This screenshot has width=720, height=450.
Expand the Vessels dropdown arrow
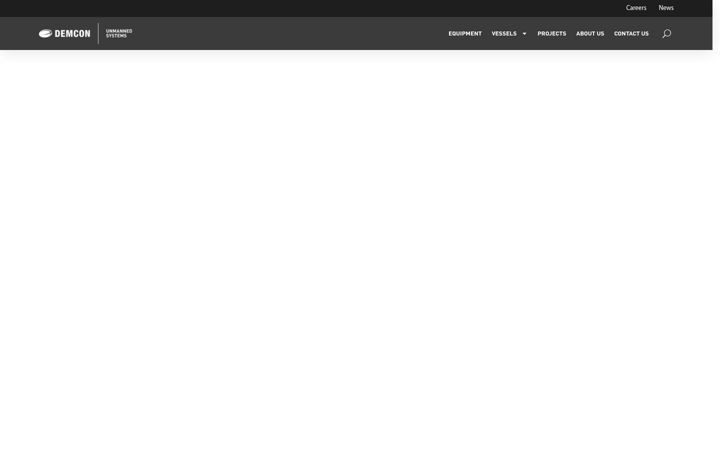[524, 34]
